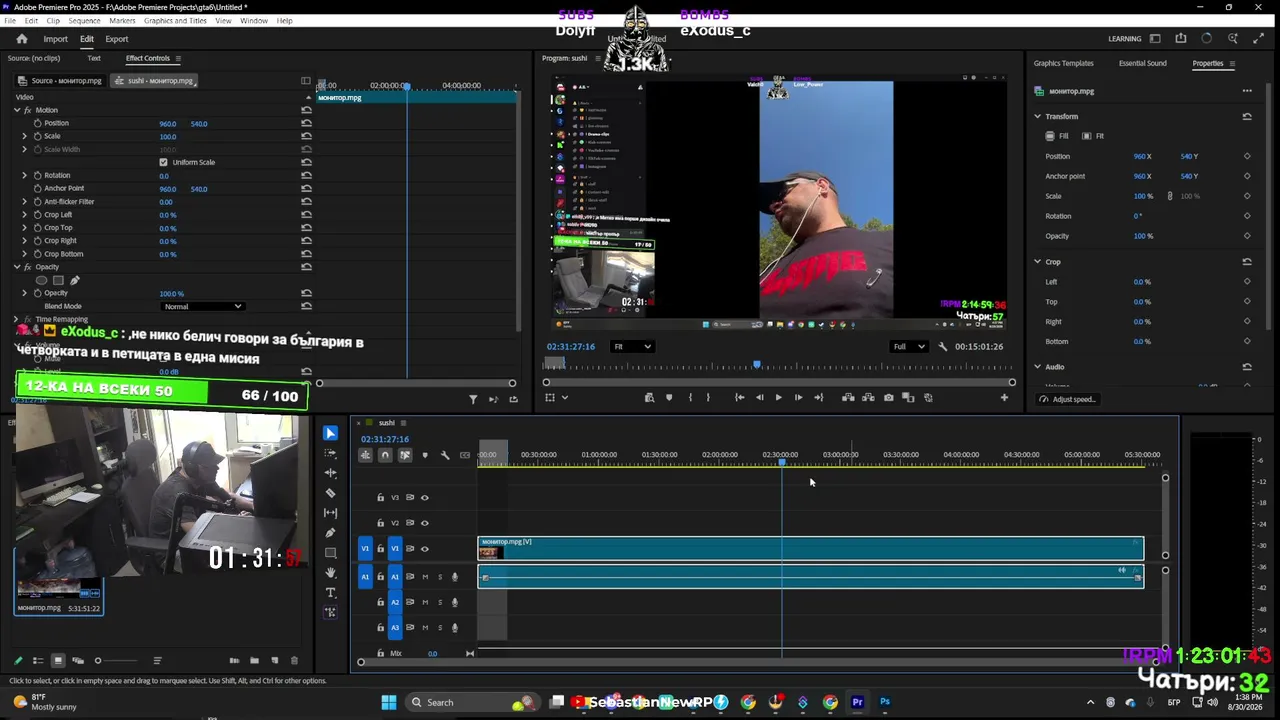Select the Razor tool

(x=331, y=493)
